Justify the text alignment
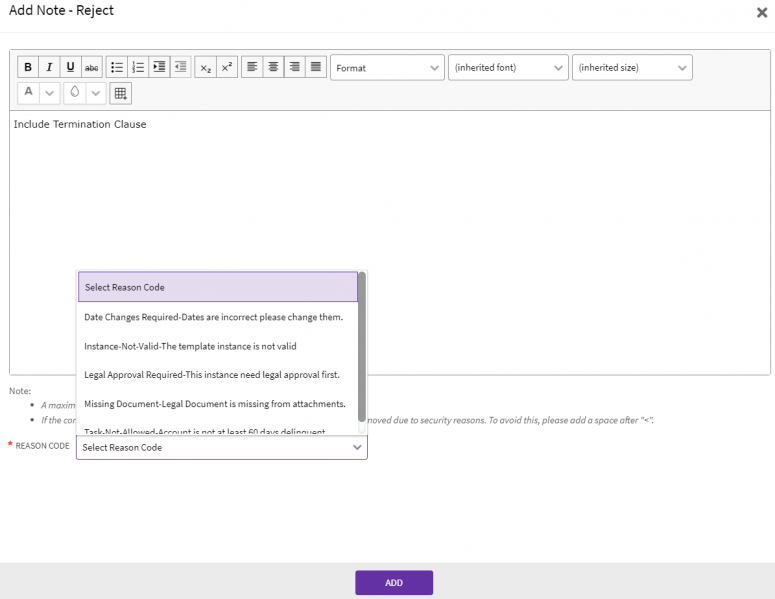 point(316,68)
